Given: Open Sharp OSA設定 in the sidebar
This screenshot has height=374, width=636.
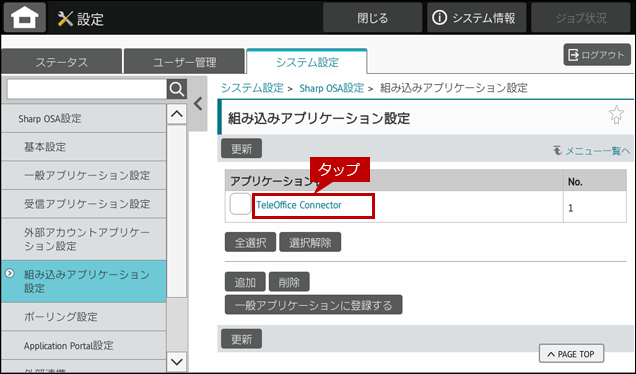Looking at the screenshot, I should pos(84,118).
